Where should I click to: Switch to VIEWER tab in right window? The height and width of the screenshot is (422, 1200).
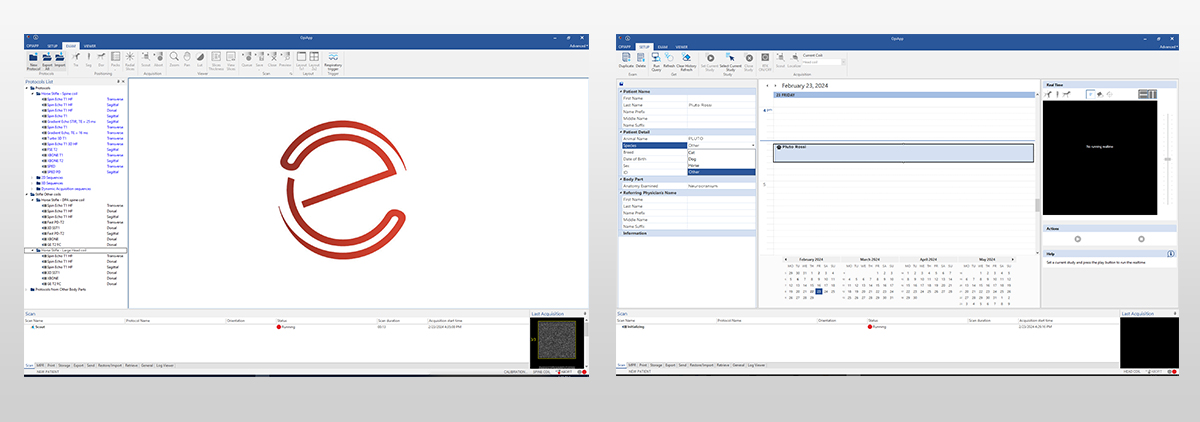681,47
